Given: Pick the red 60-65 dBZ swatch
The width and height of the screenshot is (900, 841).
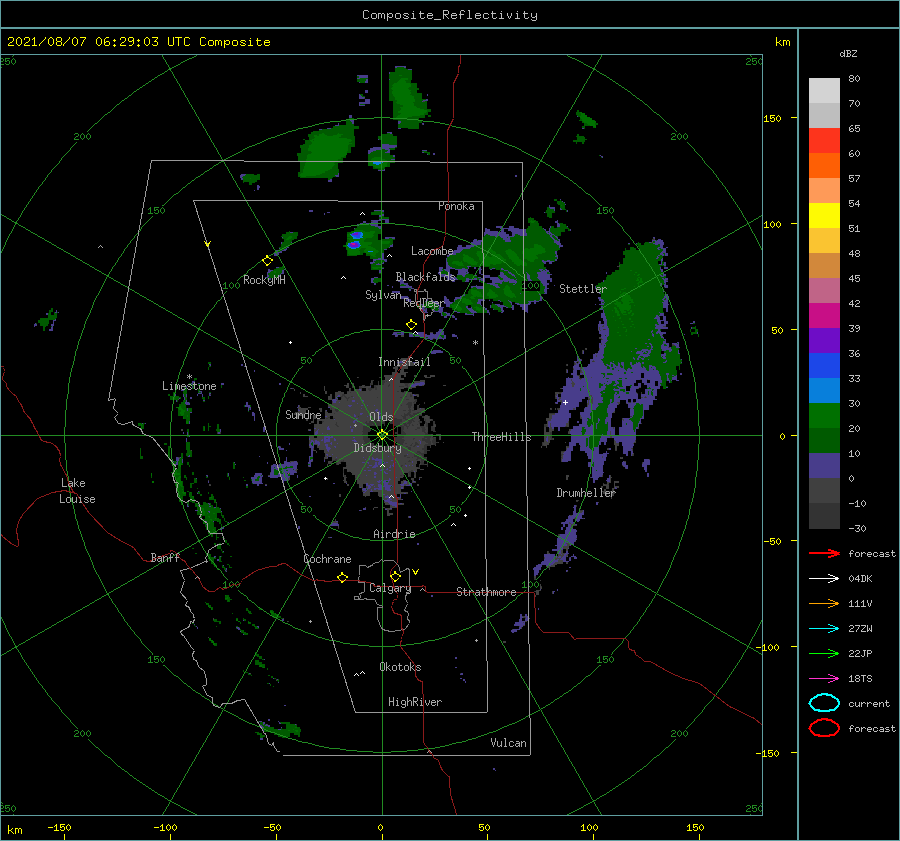Looking at the screenshot, I should point(824,140).
